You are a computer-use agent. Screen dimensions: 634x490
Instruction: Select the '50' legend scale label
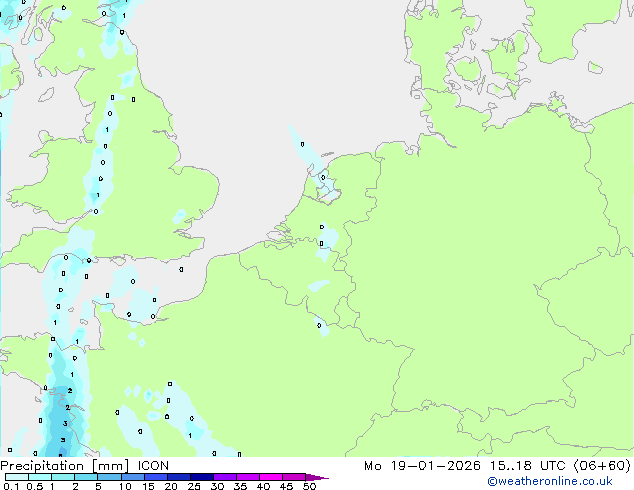(310, 486)
